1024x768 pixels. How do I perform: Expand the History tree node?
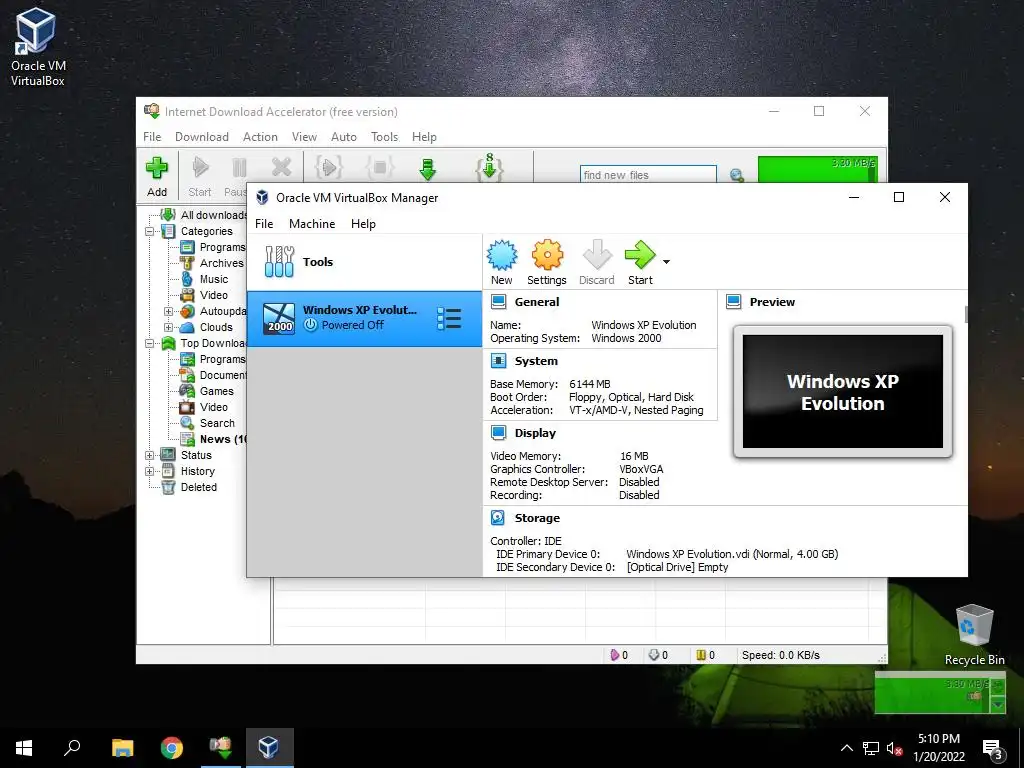pos(150,471)
